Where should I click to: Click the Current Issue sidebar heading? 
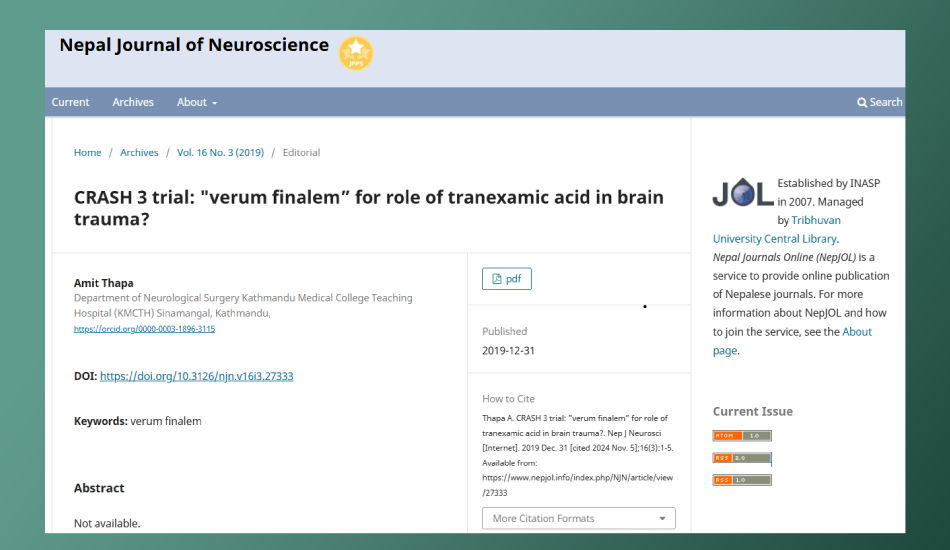tap(752, 411)
